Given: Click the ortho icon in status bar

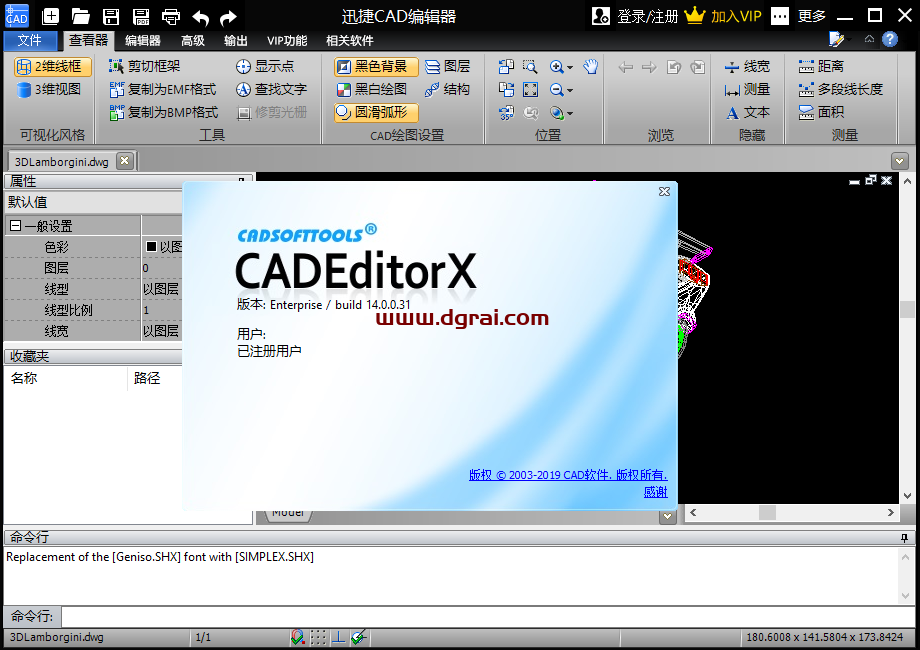Looking at the screenshot, I should point(339,637).
